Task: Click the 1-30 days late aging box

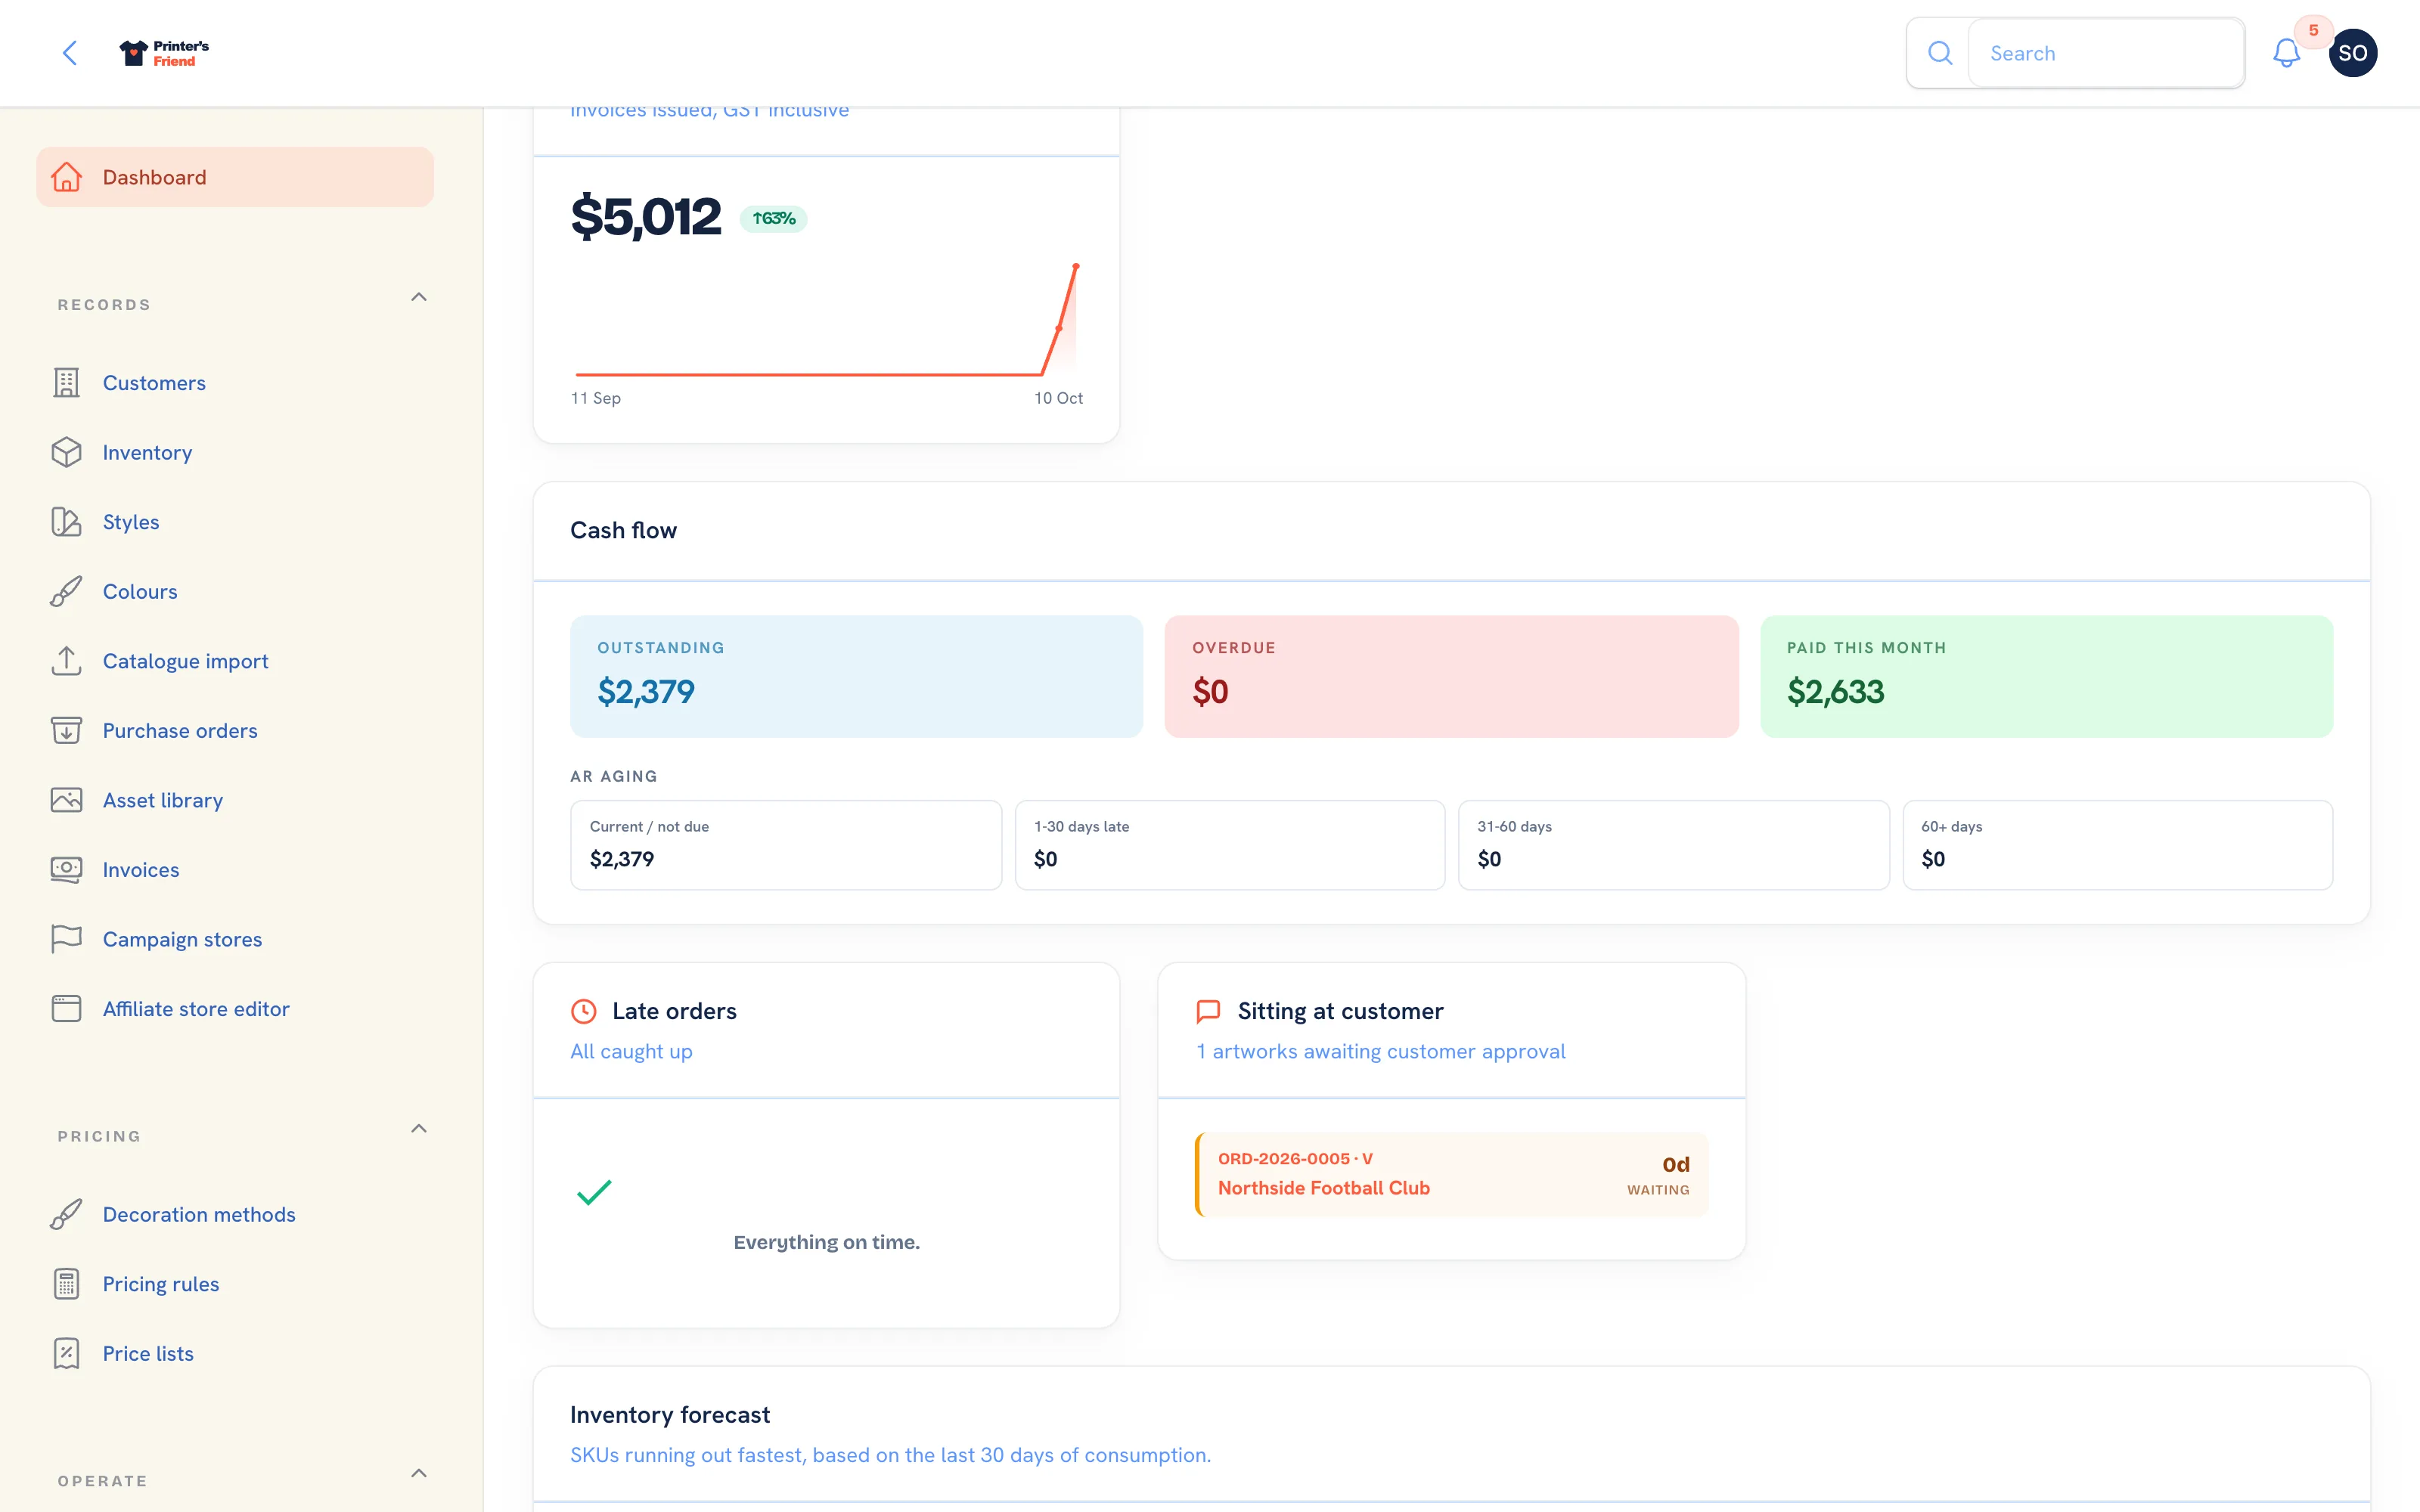Action: pyautogui.click(x=1230, y=844)
